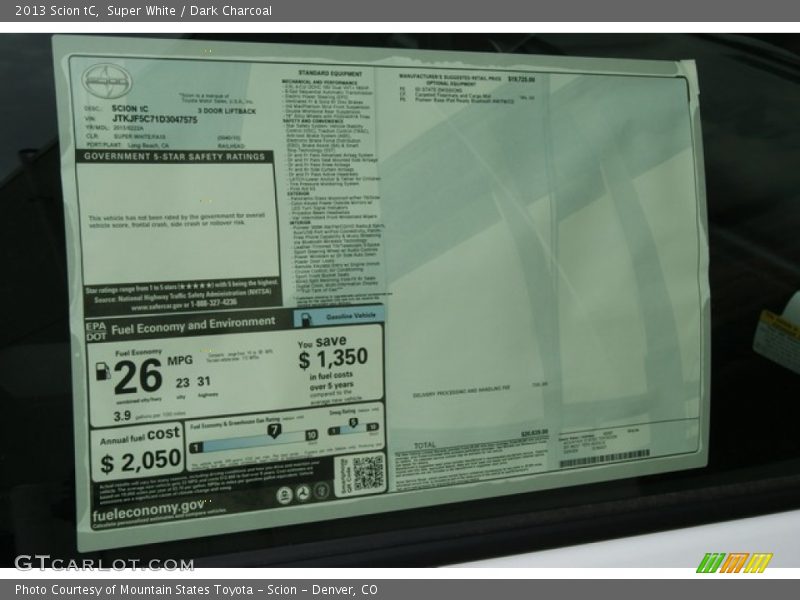
Task: Click the smog rating marker '5'
Action: [x=353, y=422]
